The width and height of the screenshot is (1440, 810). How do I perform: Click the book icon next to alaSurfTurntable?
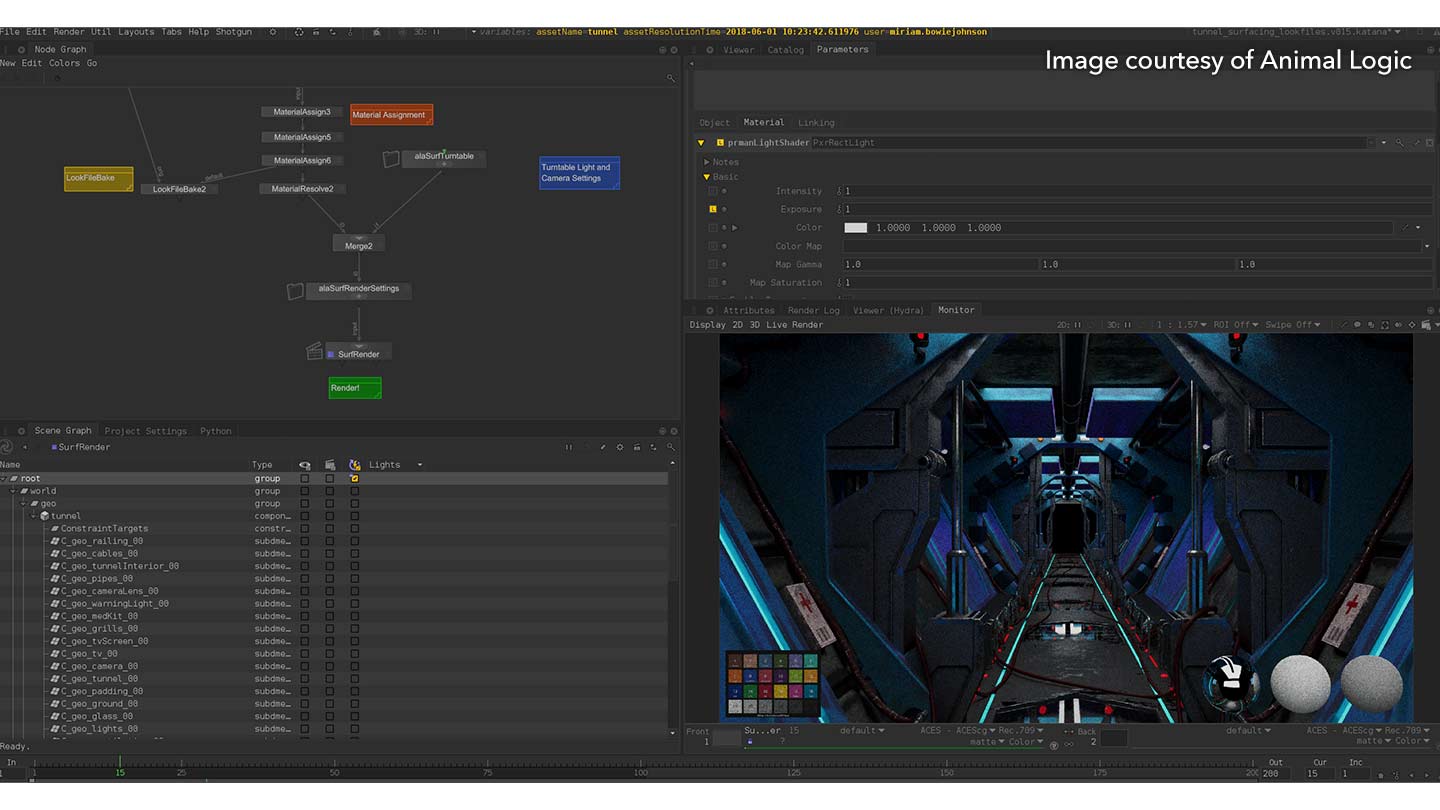click(x=392, y=158)
